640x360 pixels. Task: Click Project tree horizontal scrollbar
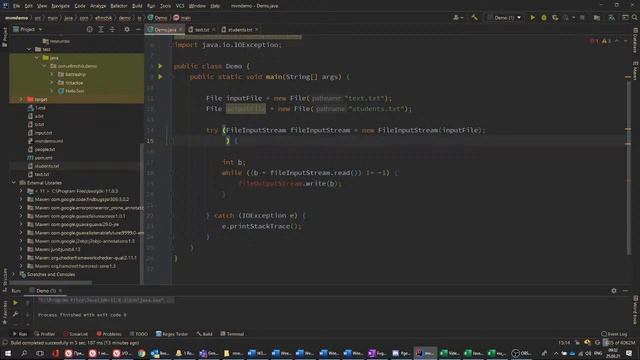pos(51,282)
